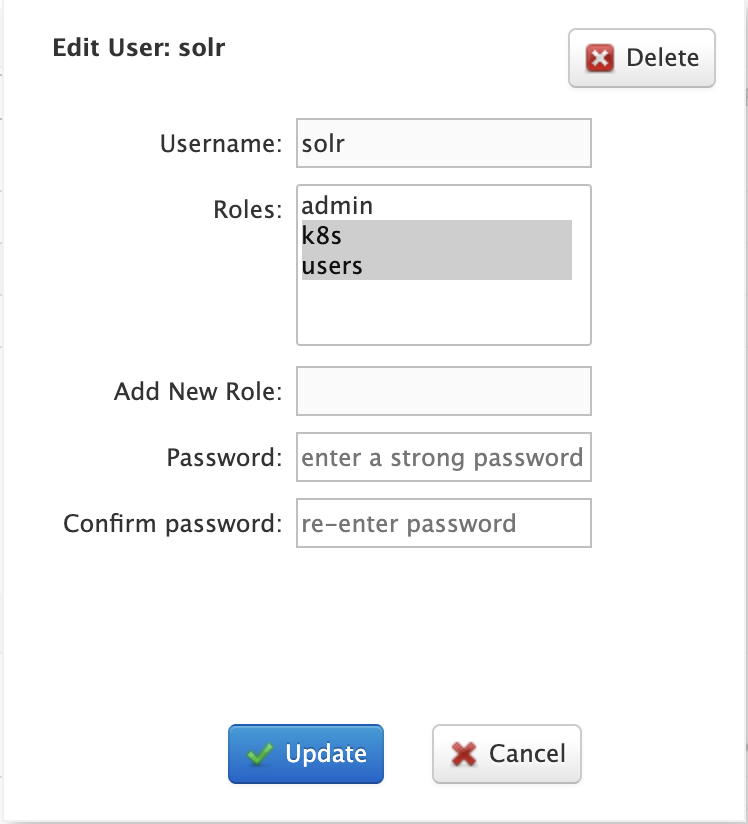Focus the Username field containing solr
The height and width of the screenshot is (824, 748).
(443, 143)
